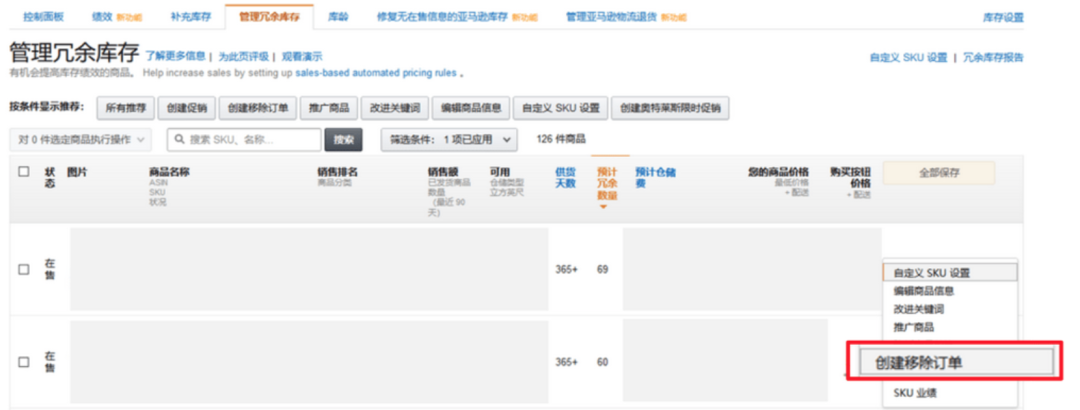Filter by 编辑商品信息 button

pyautogui.click(x=471, y=108)
